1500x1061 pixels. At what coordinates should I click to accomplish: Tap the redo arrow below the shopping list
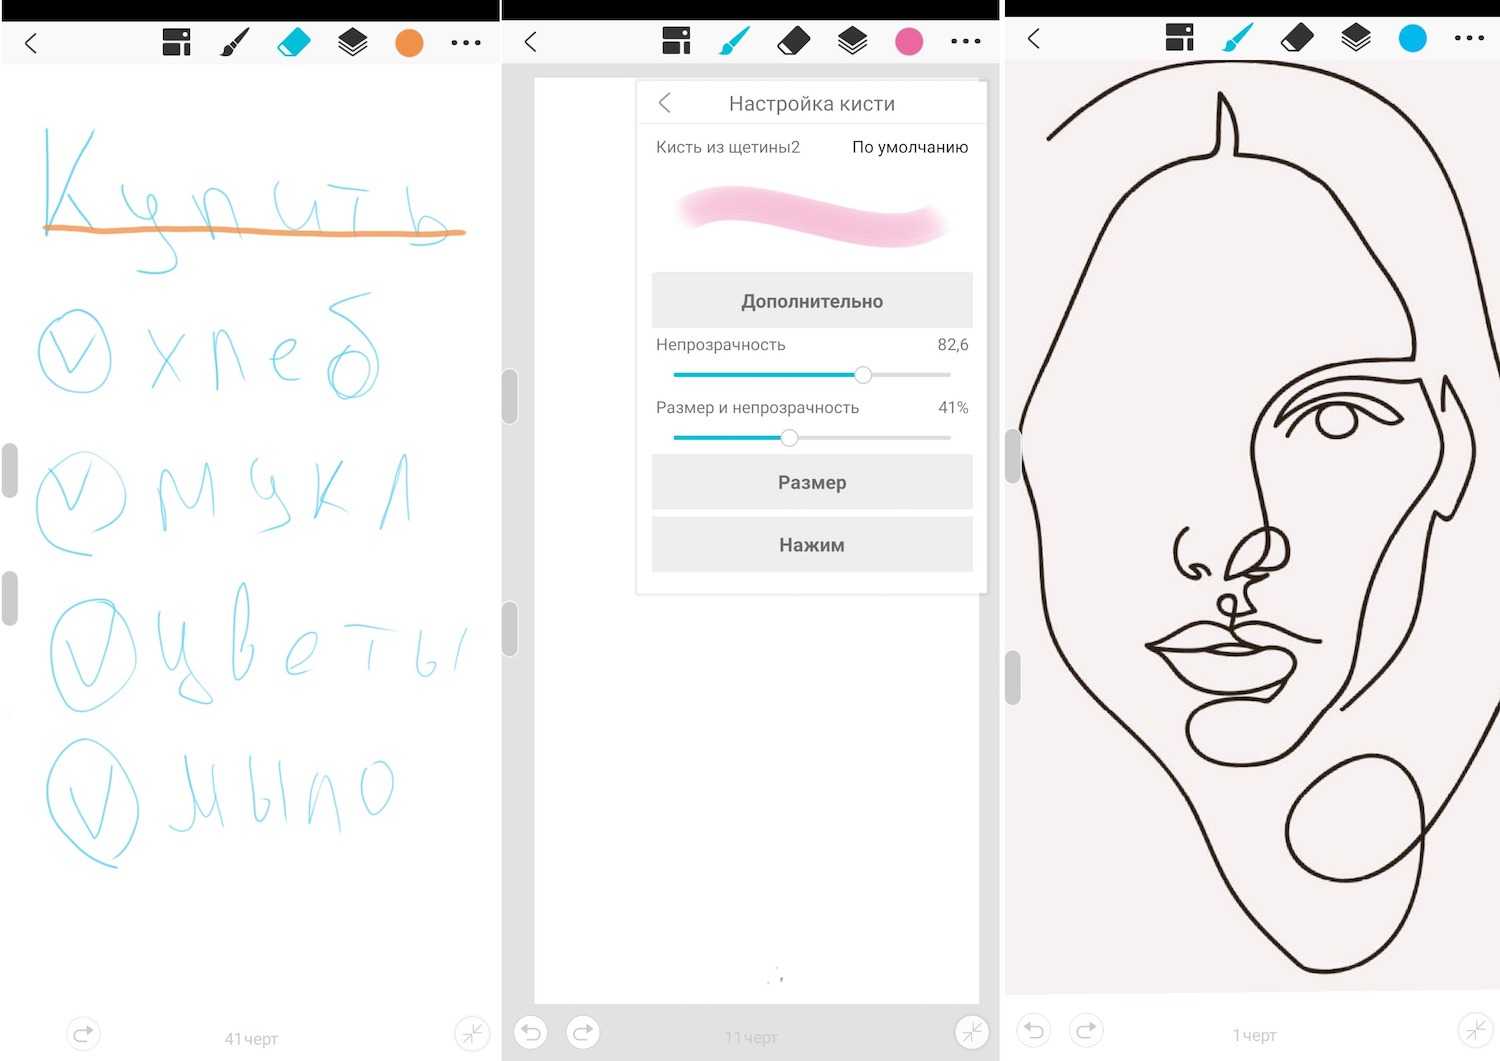(84, 1033)
